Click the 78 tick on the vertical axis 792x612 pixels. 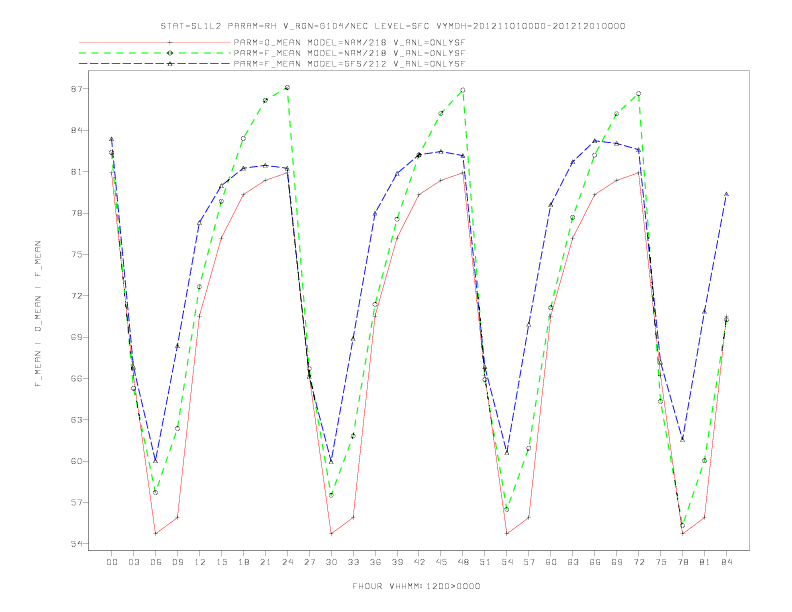pos(77,213)
